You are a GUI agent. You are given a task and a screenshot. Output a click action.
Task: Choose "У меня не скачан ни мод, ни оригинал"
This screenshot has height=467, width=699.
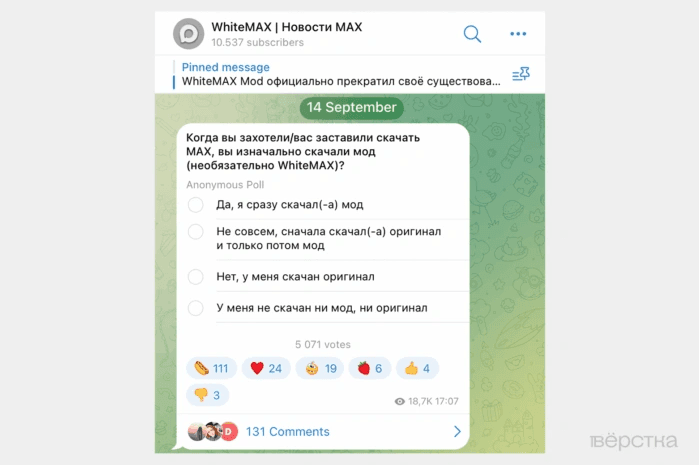pos(322,308)
